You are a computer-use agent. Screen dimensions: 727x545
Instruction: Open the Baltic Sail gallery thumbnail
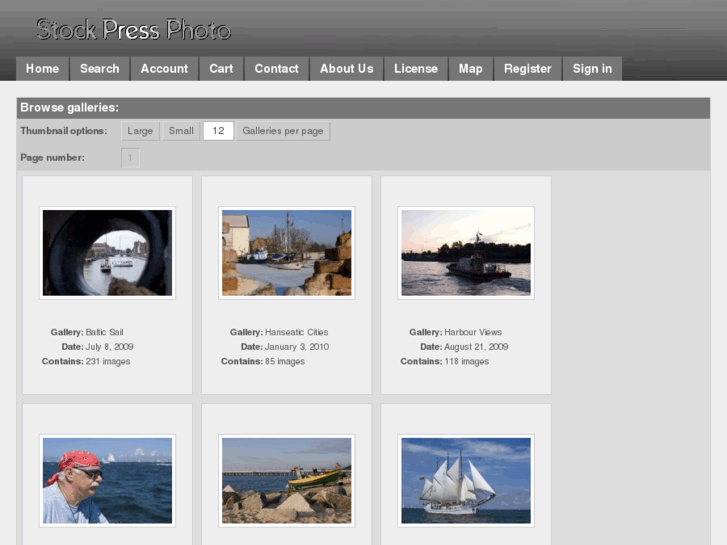click(108, 253)
